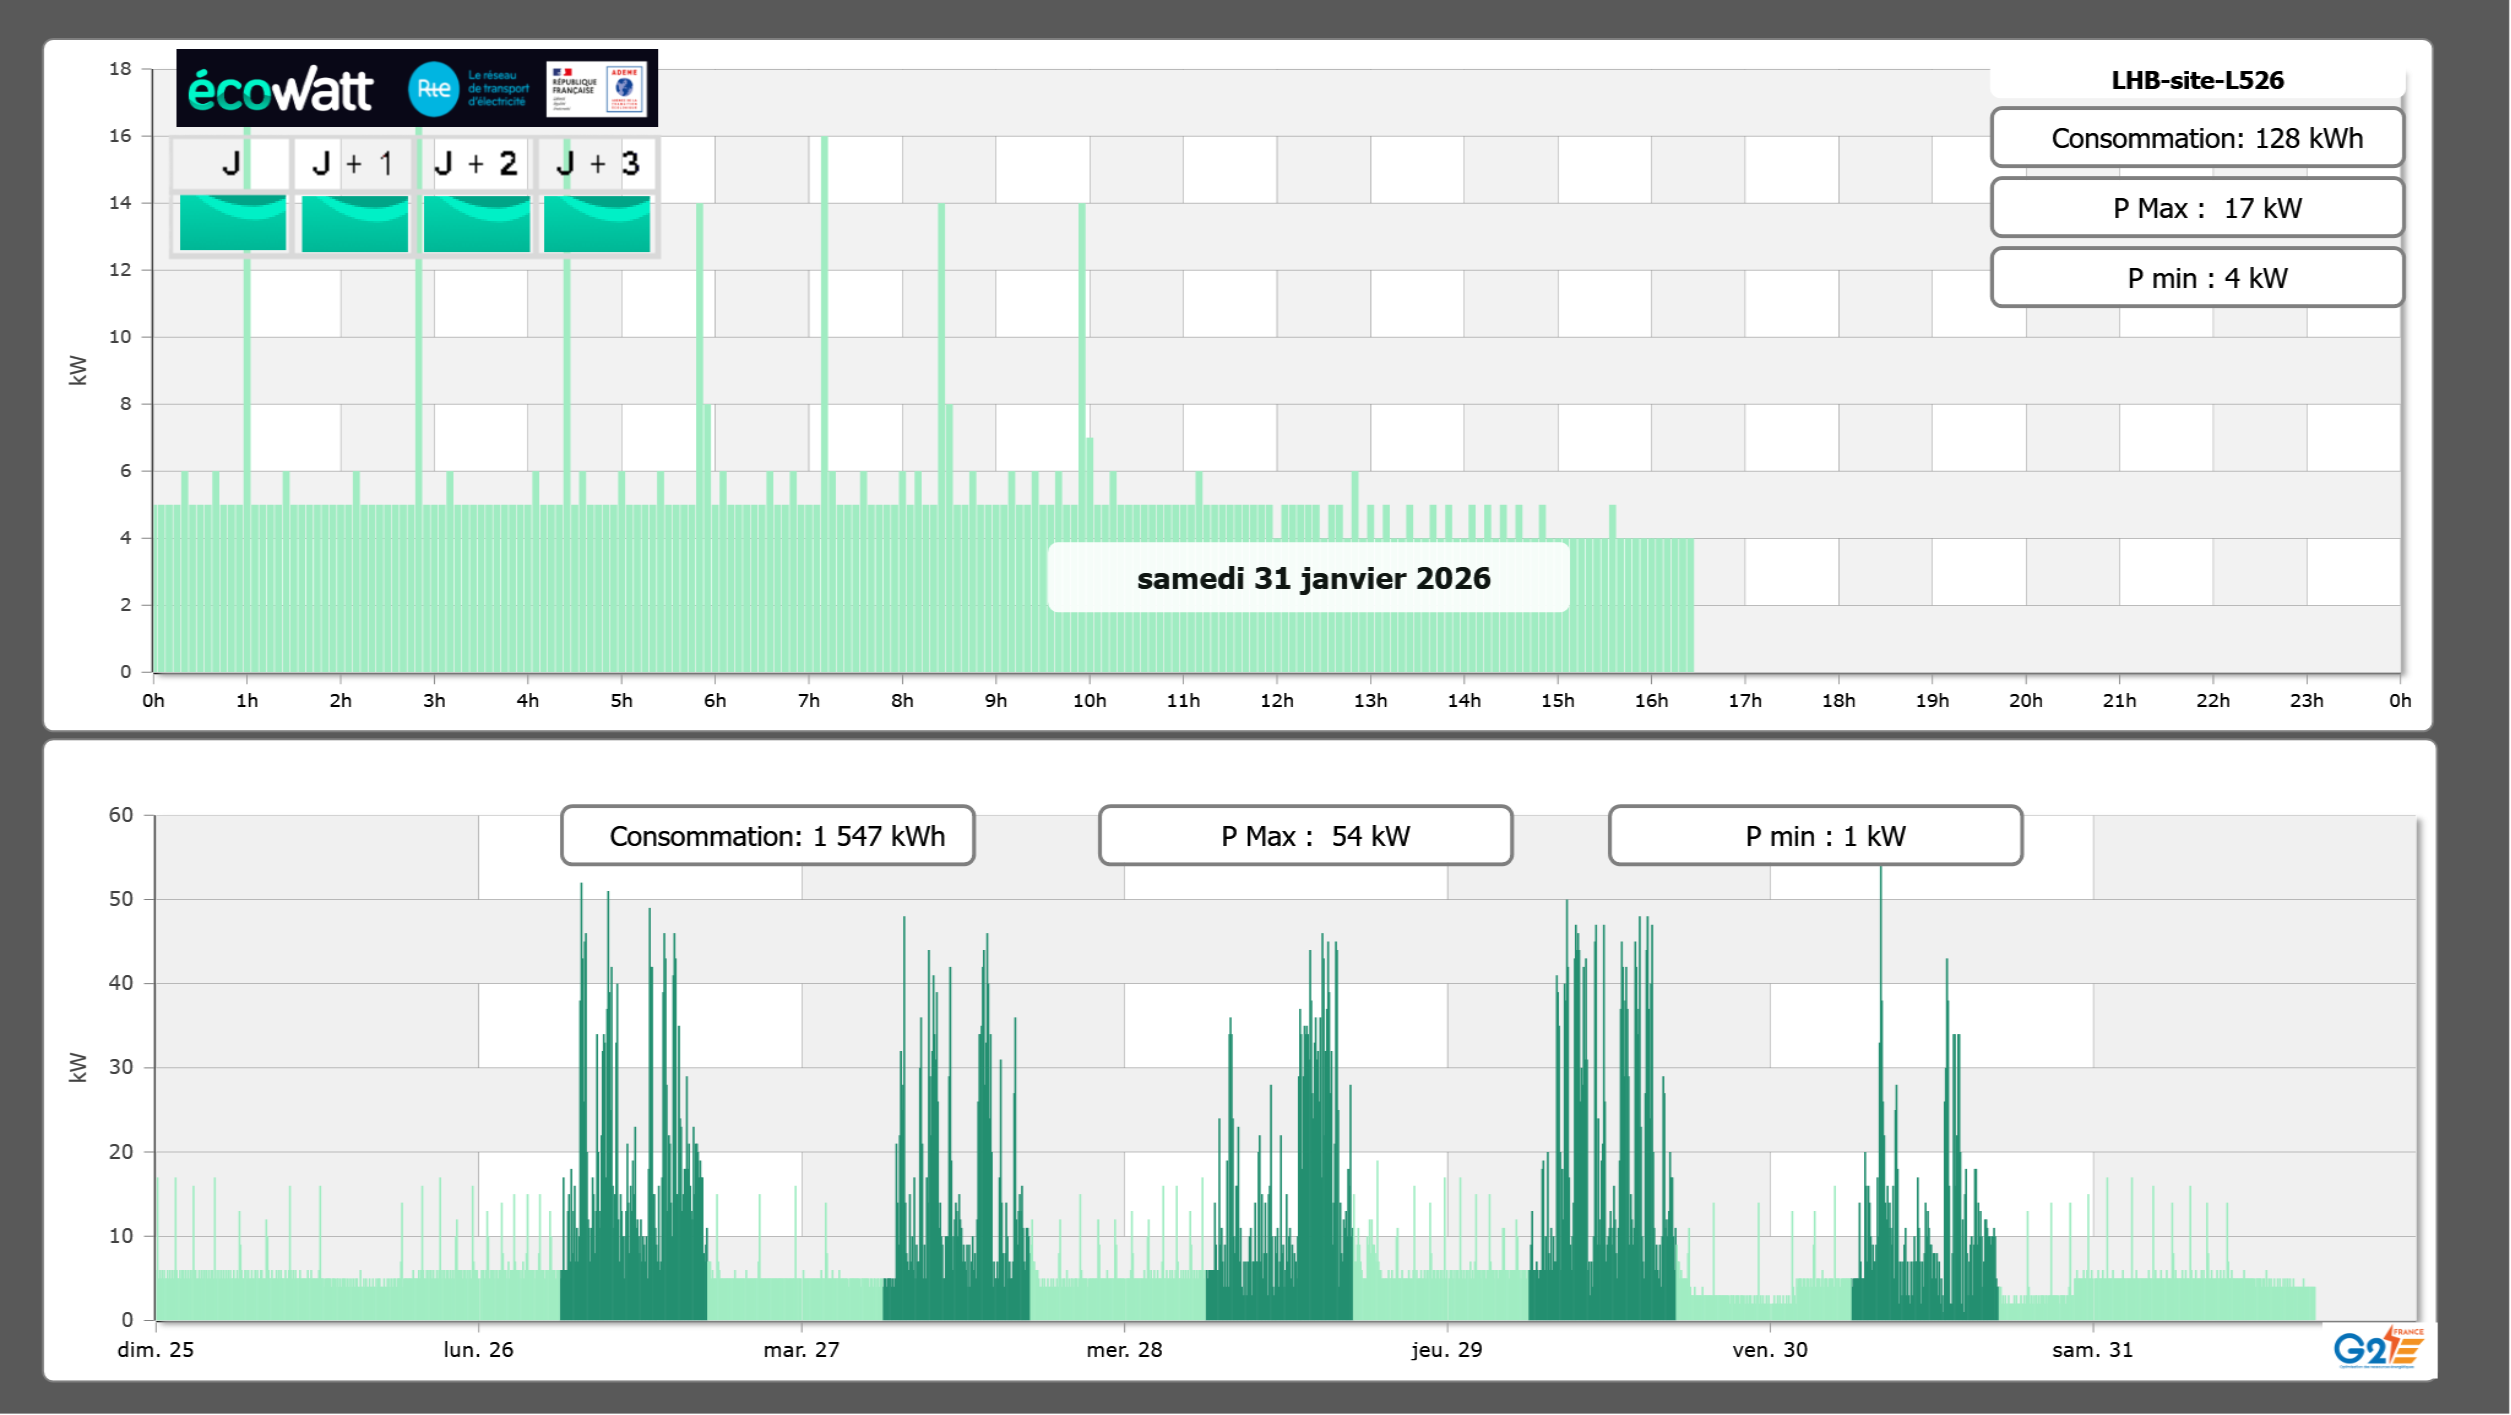Viewport: 2511px width, 1415px height.
Task: Click the samedi 31 janvier 2026 date label
Action: click(1312, 578)
